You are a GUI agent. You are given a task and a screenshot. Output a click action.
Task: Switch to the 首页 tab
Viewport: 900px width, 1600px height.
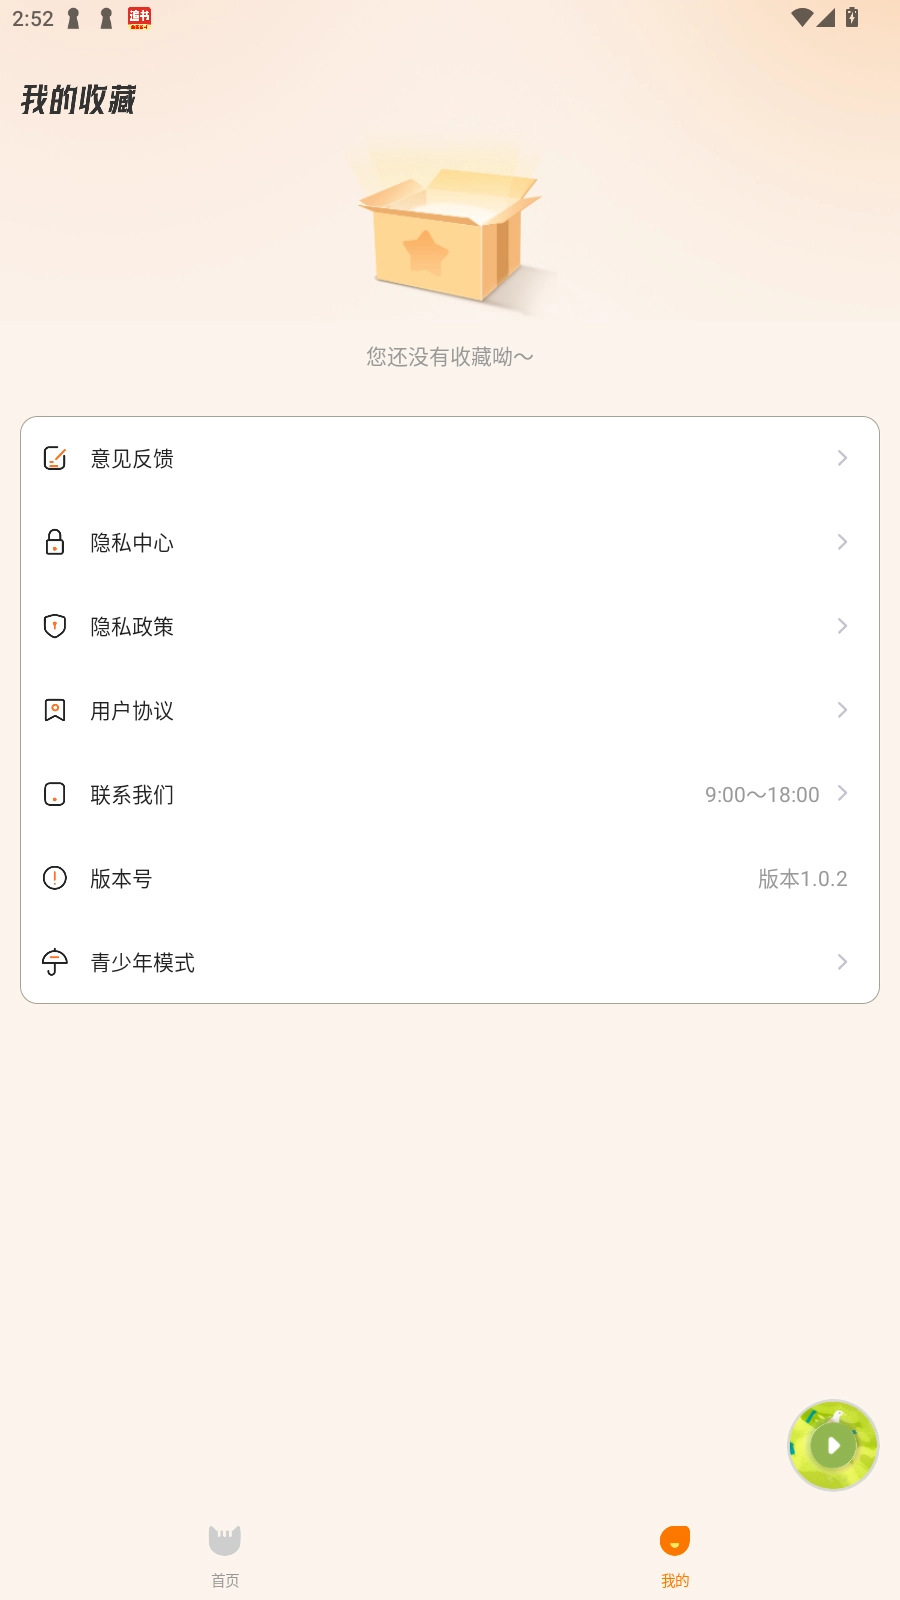(225, 1553)
